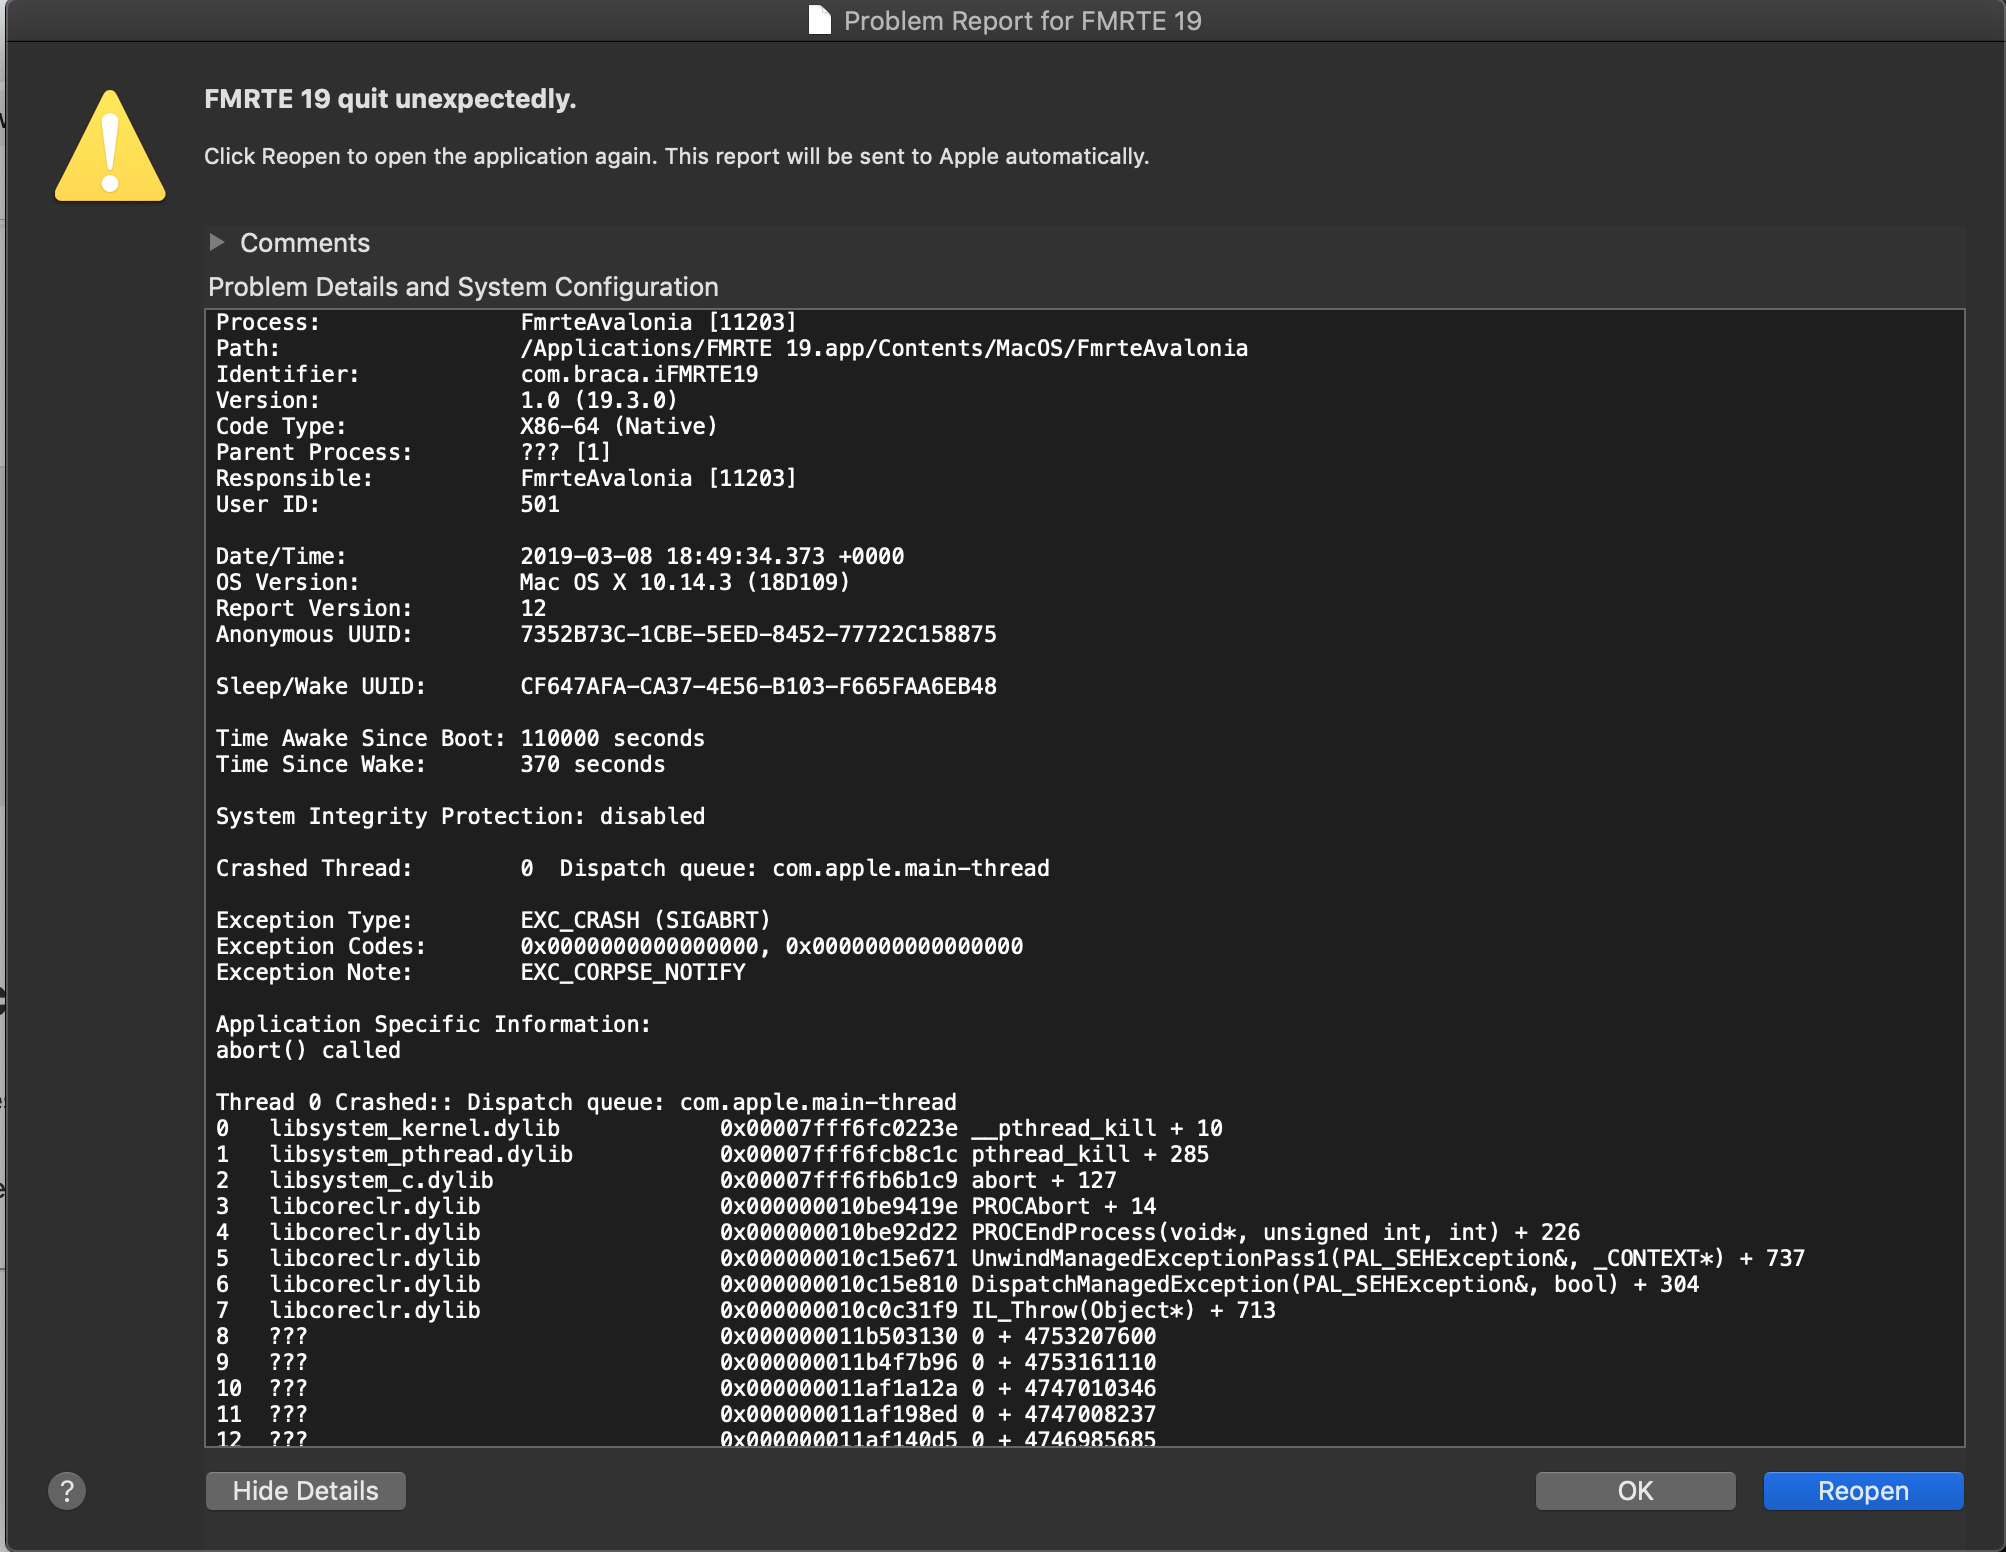The image size is (2006, 1552).
Task: Click the 'abort() called' text line
Action: (308, 1050)
